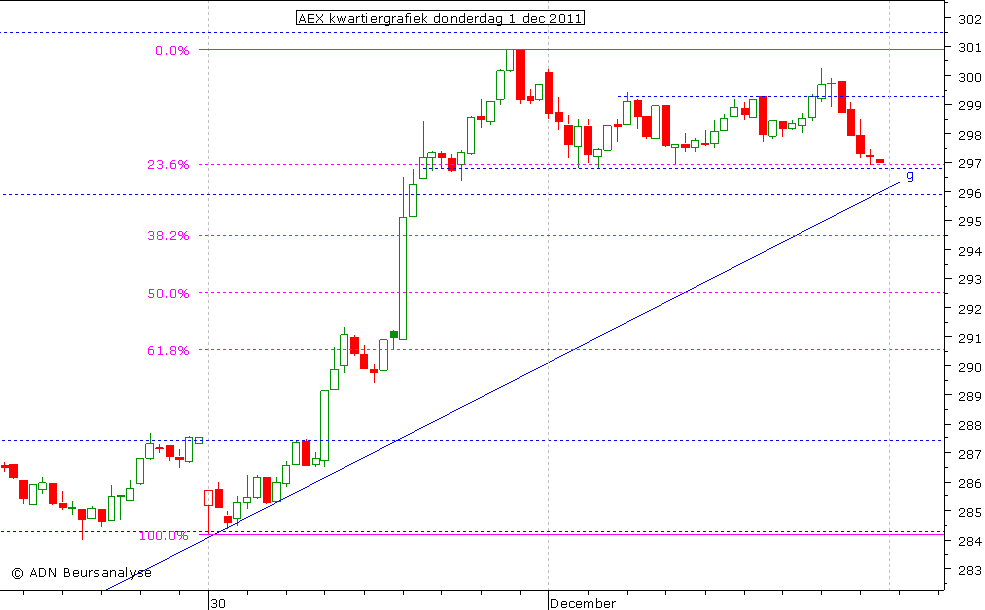Click the price axis value 286
The image size is (985, 610).
[x=970, y=484]
